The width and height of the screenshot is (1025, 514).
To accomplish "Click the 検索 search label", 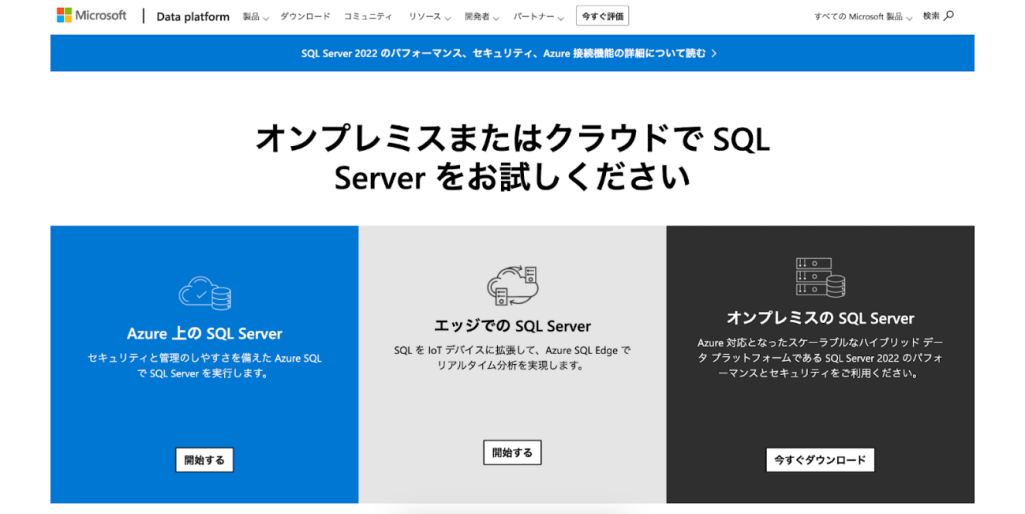I will [931, 16].
